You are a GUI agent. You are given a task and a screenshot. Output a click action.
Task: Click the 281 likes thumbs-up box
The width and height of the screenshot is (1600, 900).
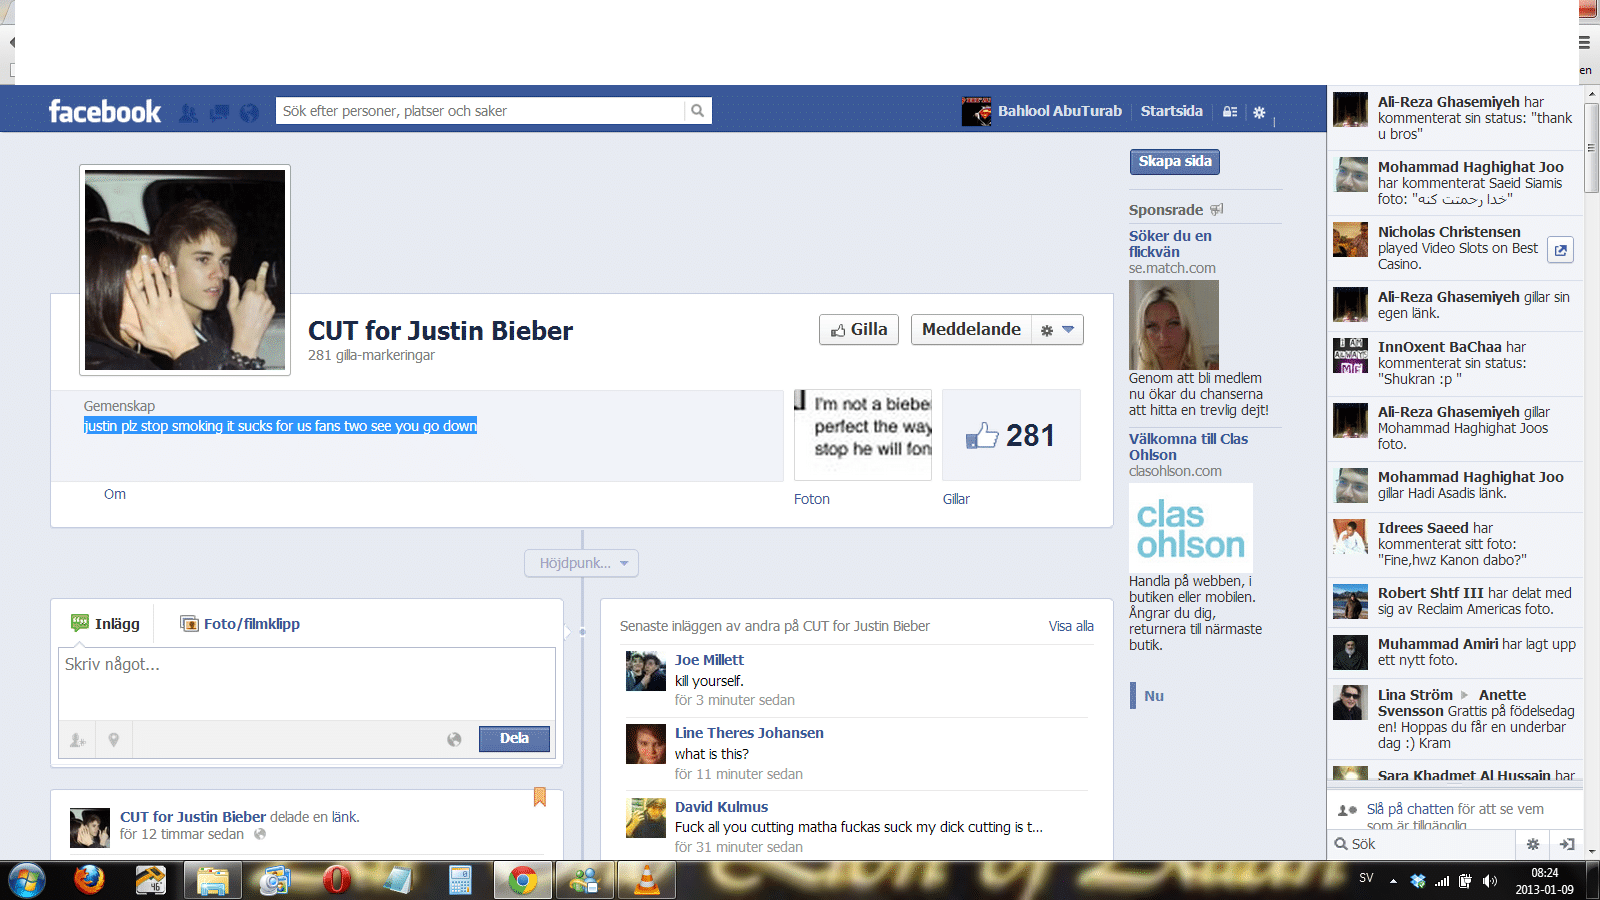tap(1011, 436)
